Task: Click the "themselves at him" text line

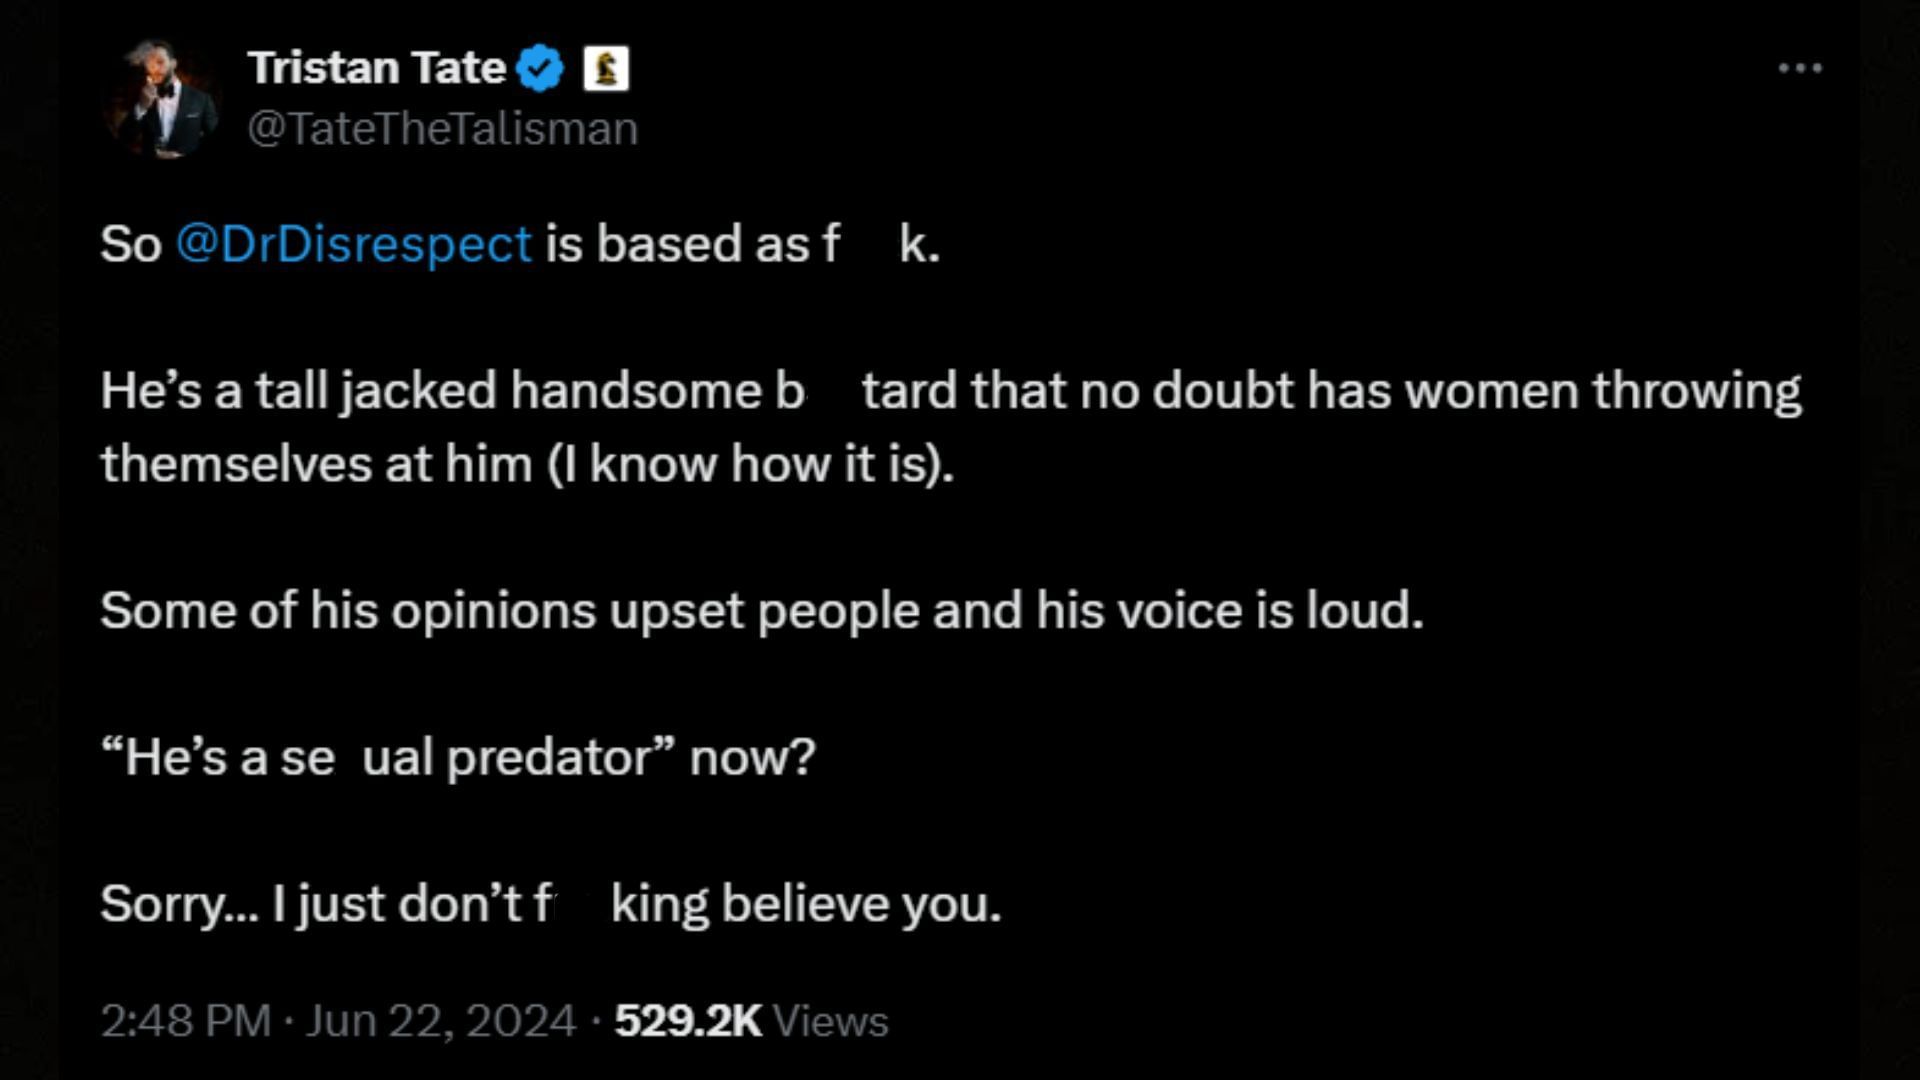Action: [316, 464]
